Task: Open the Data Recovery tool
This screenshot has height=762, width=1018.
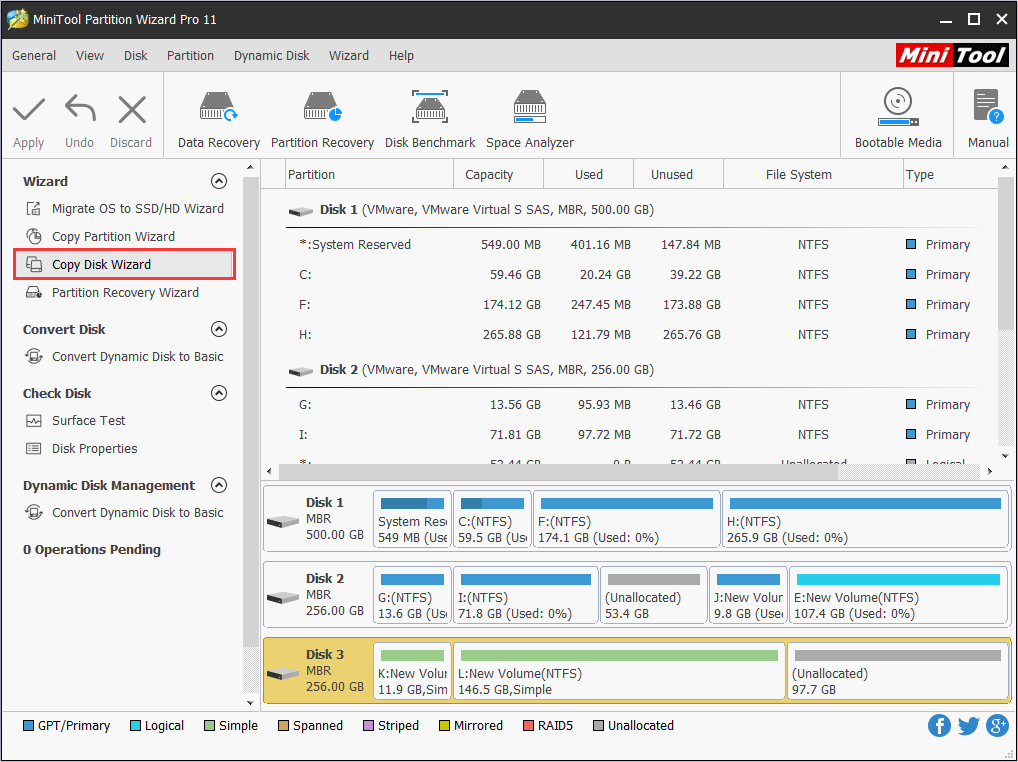Action: point(218,119)
